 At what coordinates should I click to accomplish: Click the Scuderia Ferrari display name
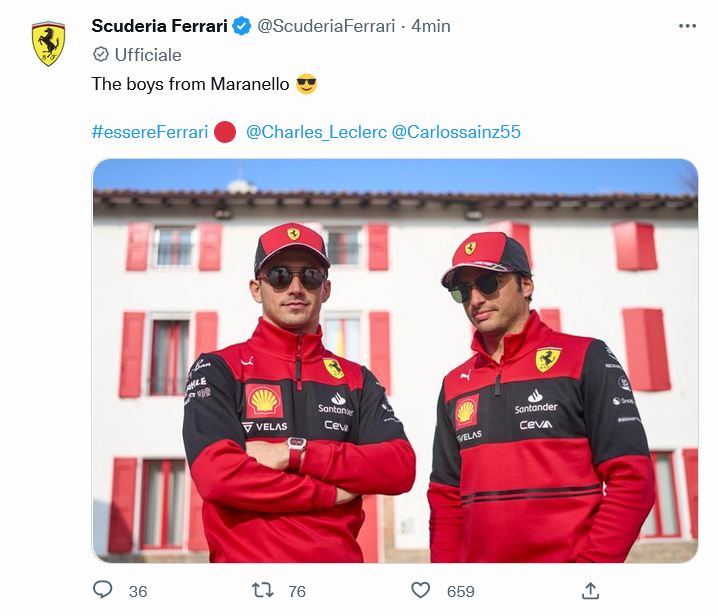coord(159,26)
